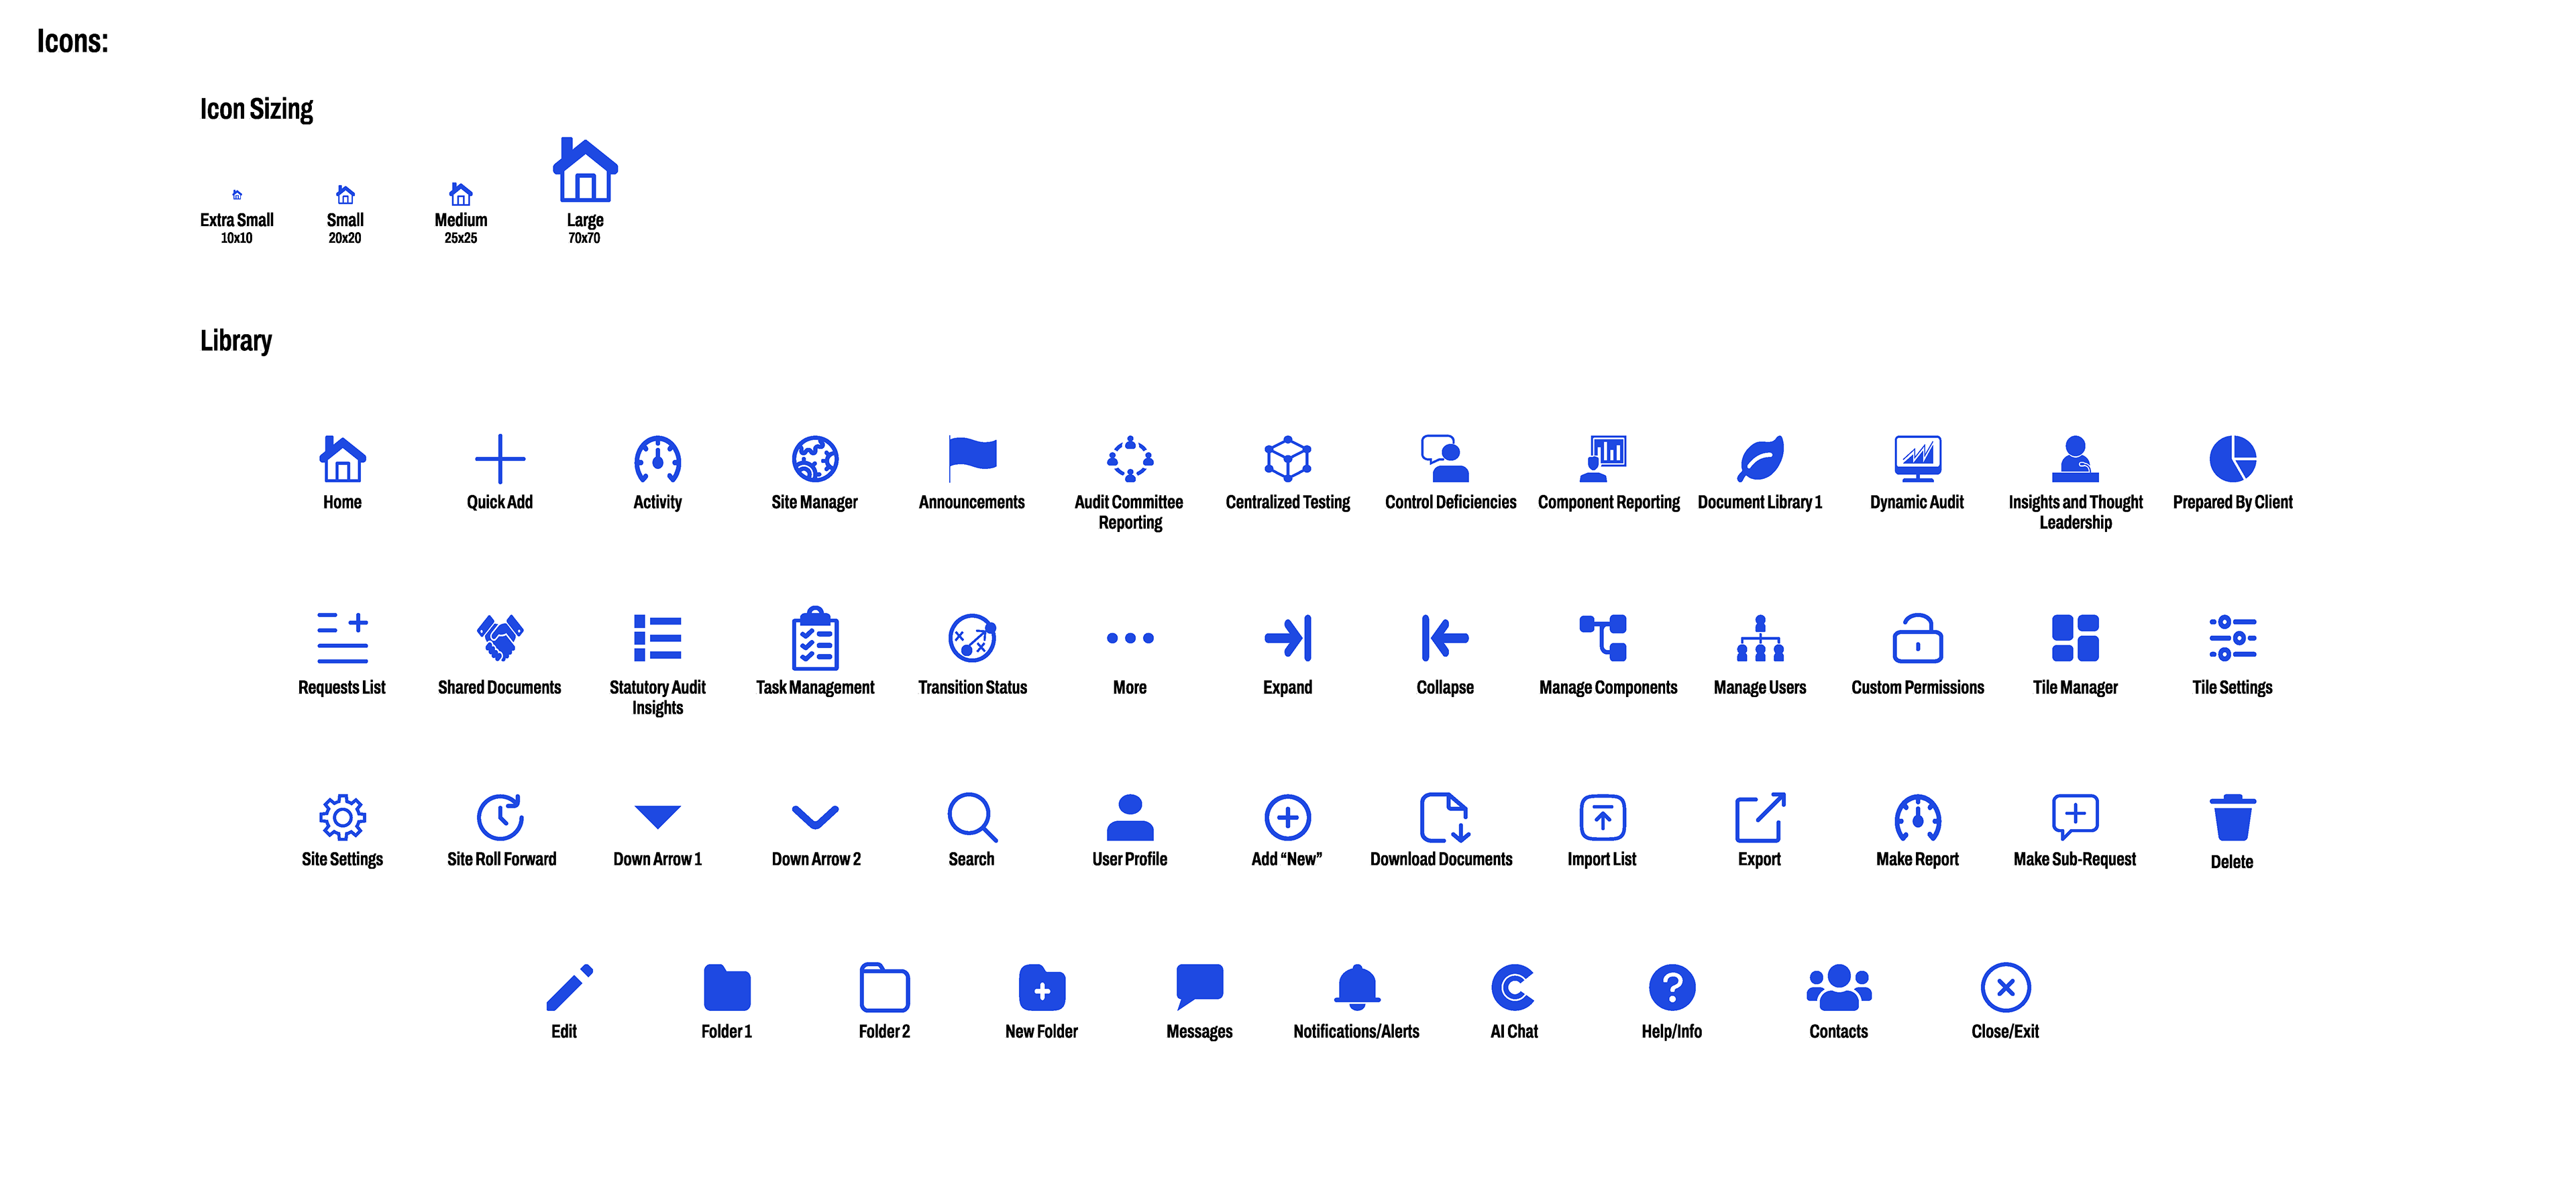Open the Tile Manager grid icon
This screenshot has height=1186, width=2576.
[2075, 638]
